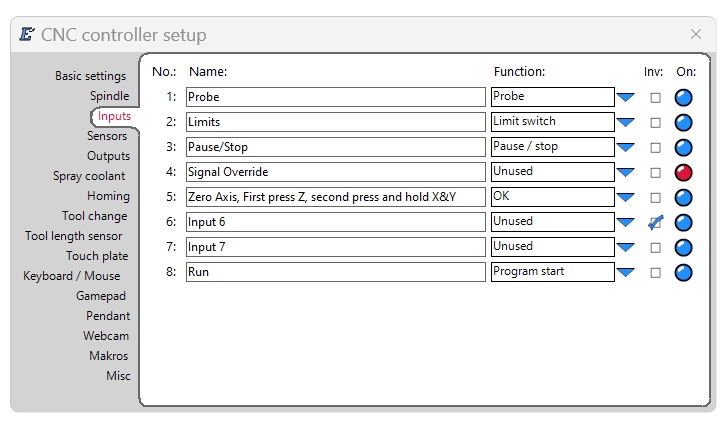Switch to the Spindle settings page
The image size is (728, 423).
click(110, 96)
